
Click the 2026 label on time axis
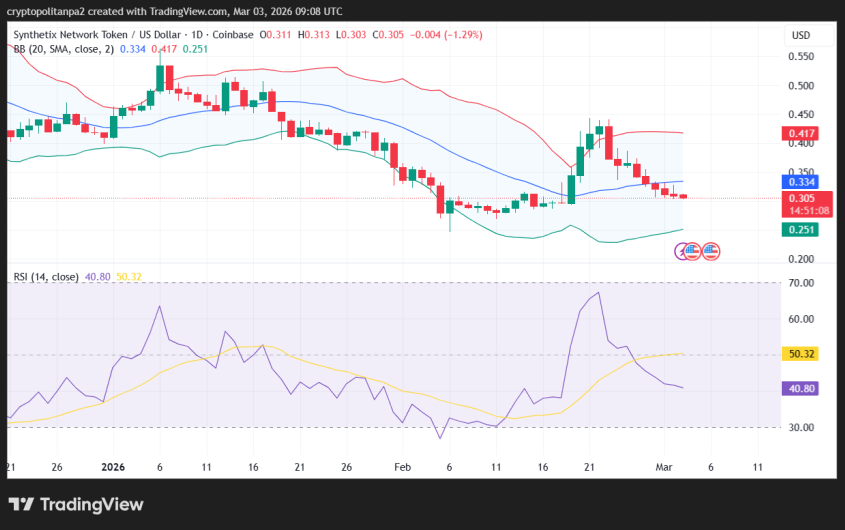(112, 467)
